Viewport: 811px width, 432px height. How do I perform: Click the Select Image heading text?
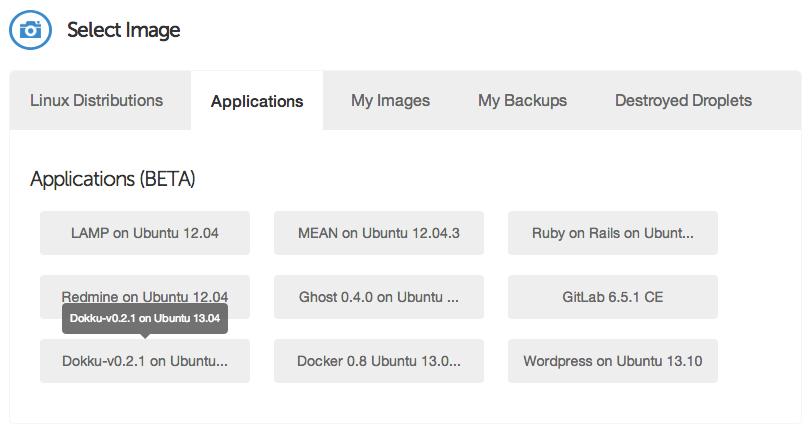click(x=124, y=30)
